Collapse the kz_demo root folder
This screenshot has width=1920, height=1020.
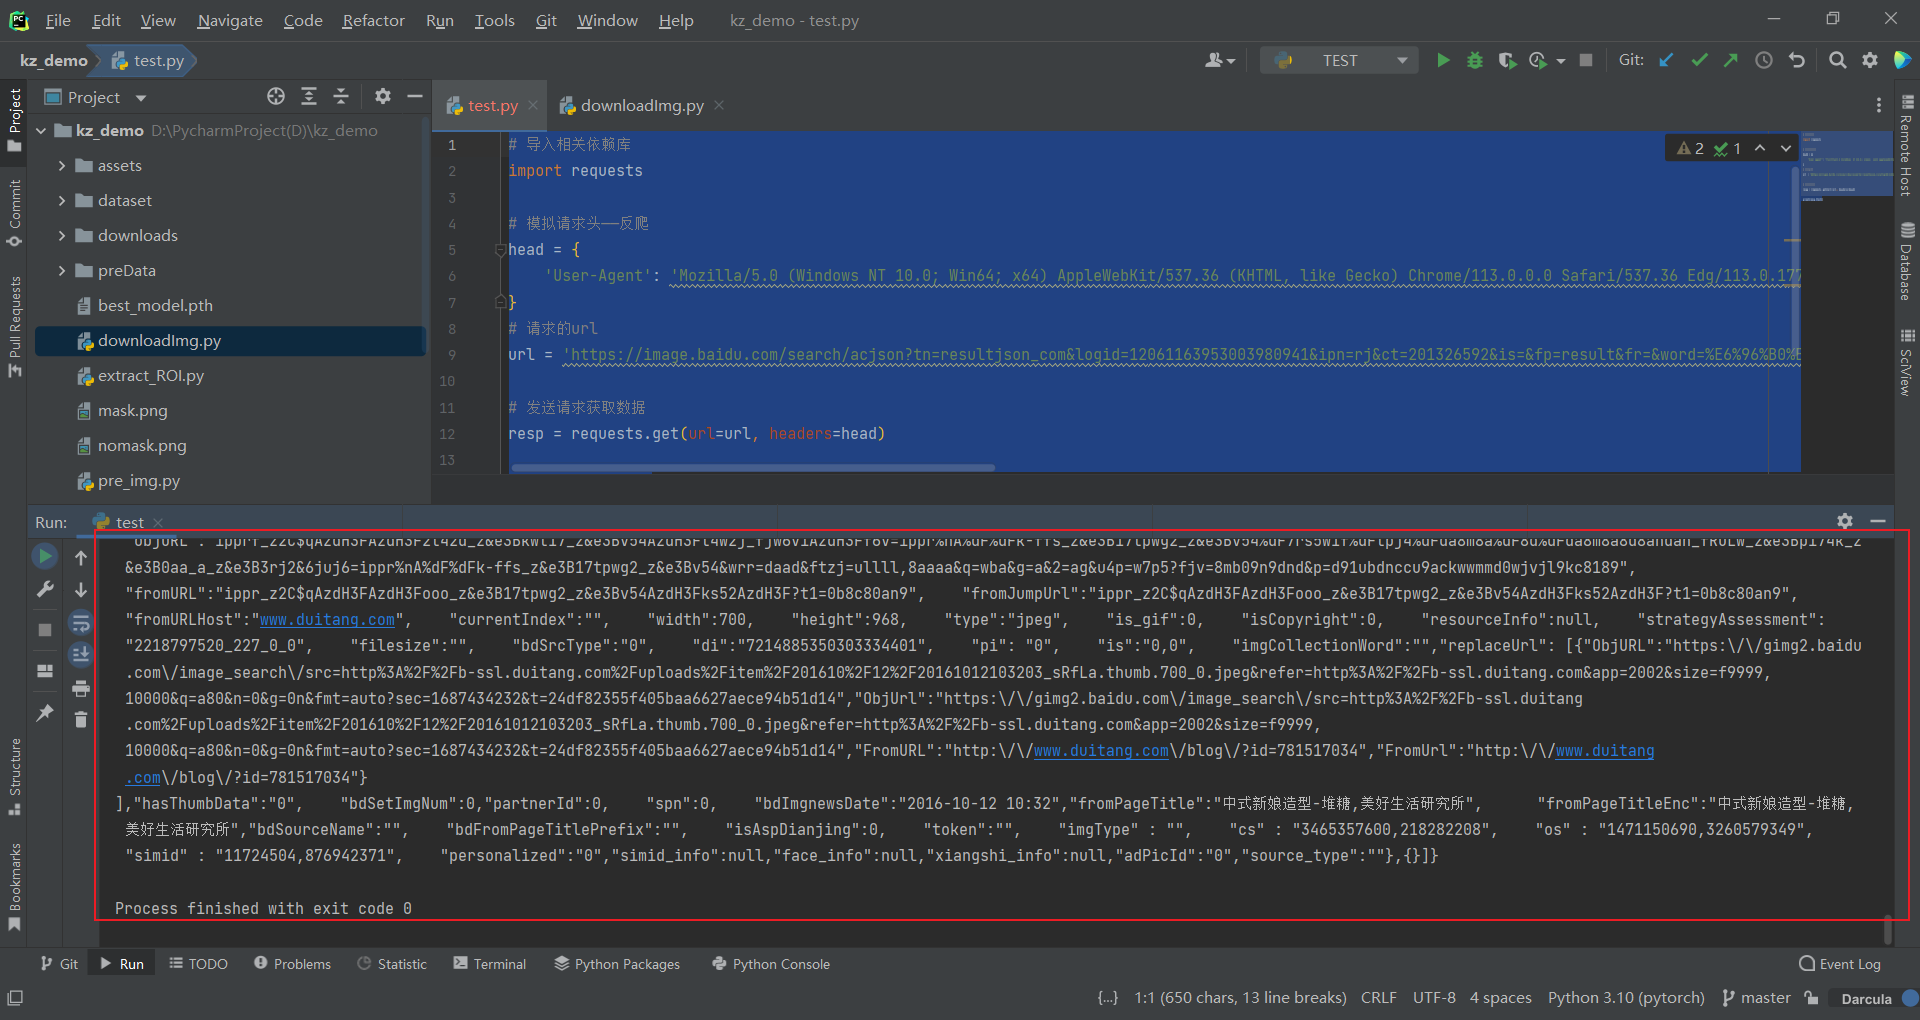coord(42,131)
